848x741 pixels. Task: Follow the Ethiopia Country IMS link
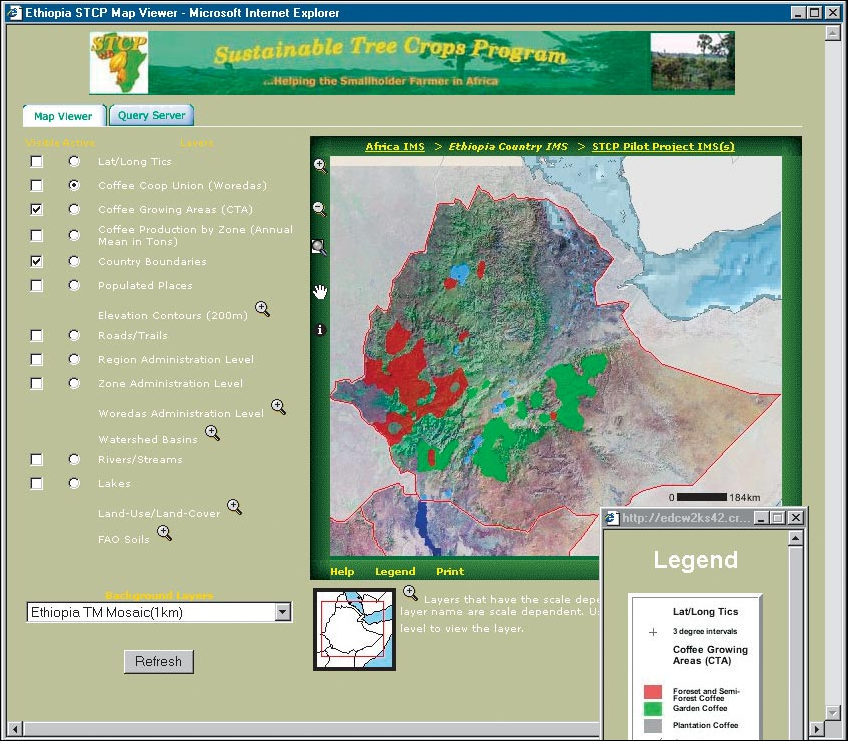pyautogui.click(x=508, y=146)
